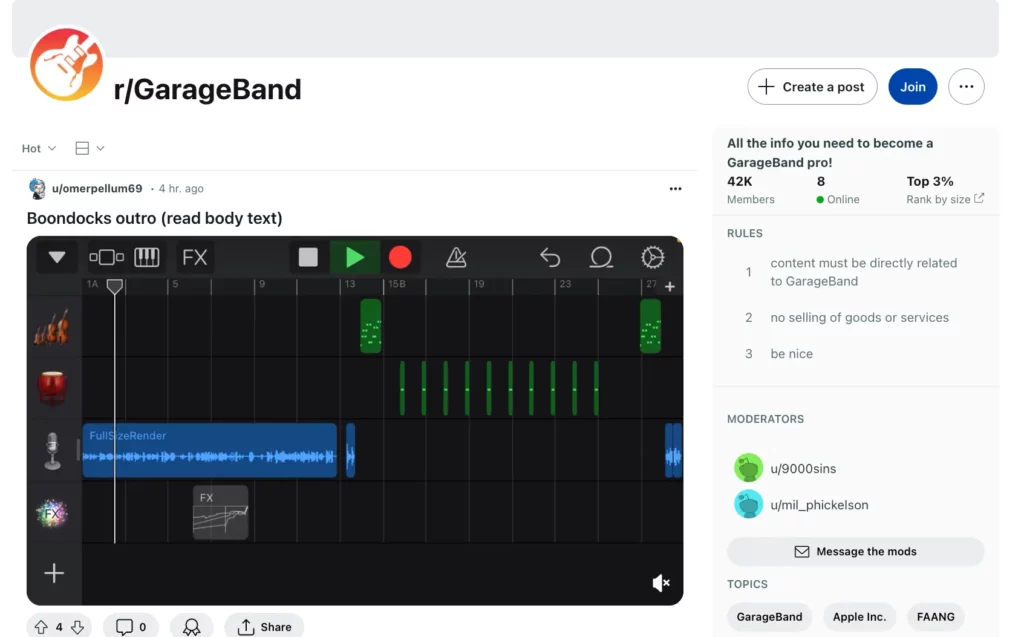Toggle the metronome icon

click(x=456, y=258)
